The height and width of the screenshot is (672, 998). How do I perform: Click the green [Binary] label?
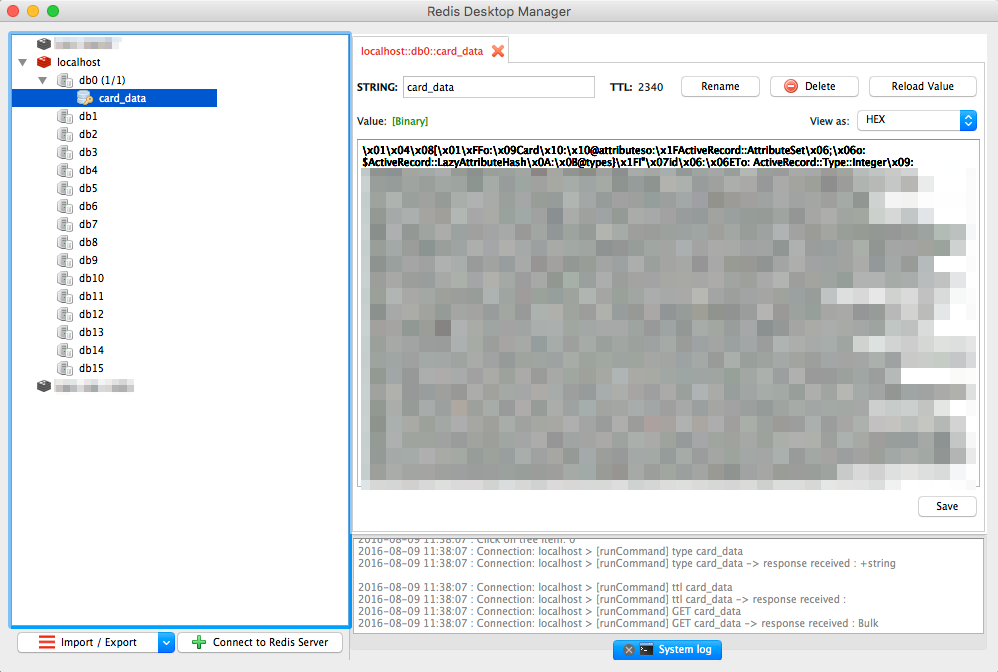pyautogui.click(x=410, y=121)
